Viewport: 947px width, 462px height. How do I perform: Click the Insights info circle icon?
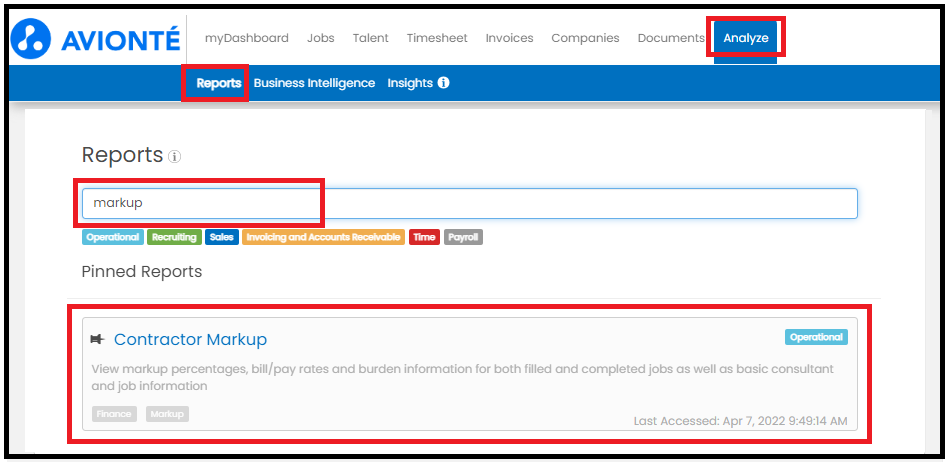(x=443, y=83)
